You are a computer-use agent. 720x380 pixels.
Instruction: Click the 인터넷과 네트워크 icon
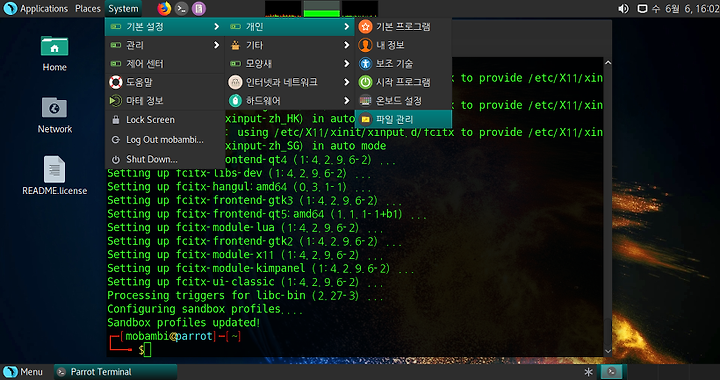[x=235, y=82]
